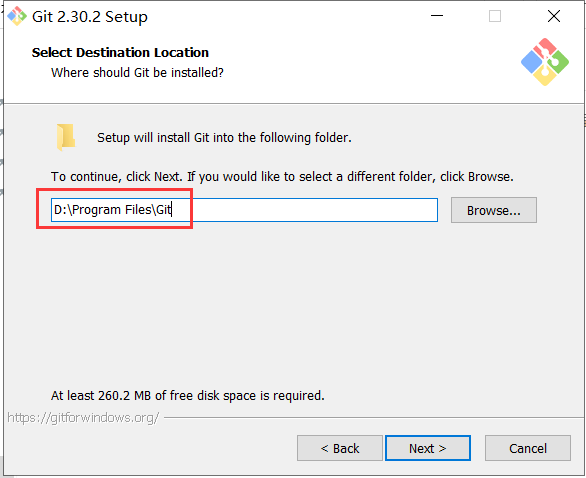Click the yellow folder icon

coord(66,137)
